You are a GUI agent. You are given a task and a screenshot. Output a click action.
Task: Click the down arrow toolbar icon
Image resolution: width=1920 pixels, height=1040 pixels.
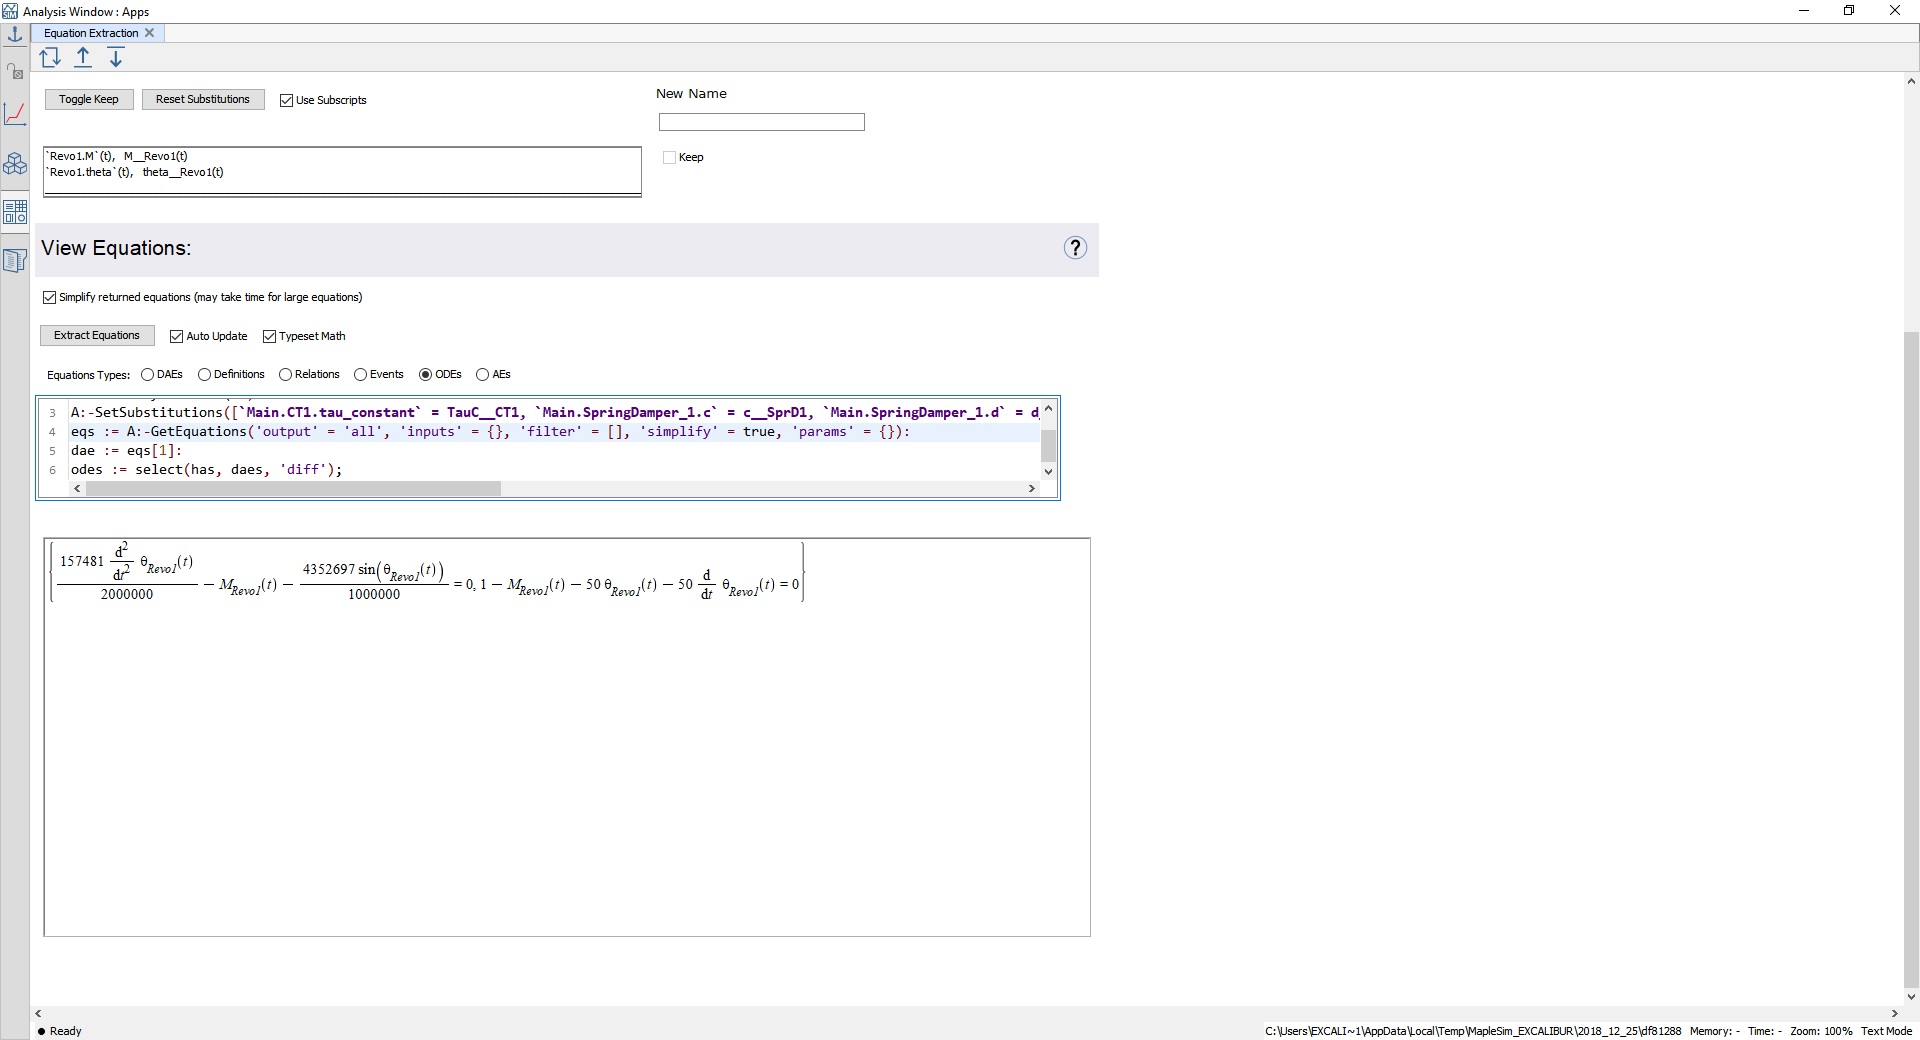(116, 58)
